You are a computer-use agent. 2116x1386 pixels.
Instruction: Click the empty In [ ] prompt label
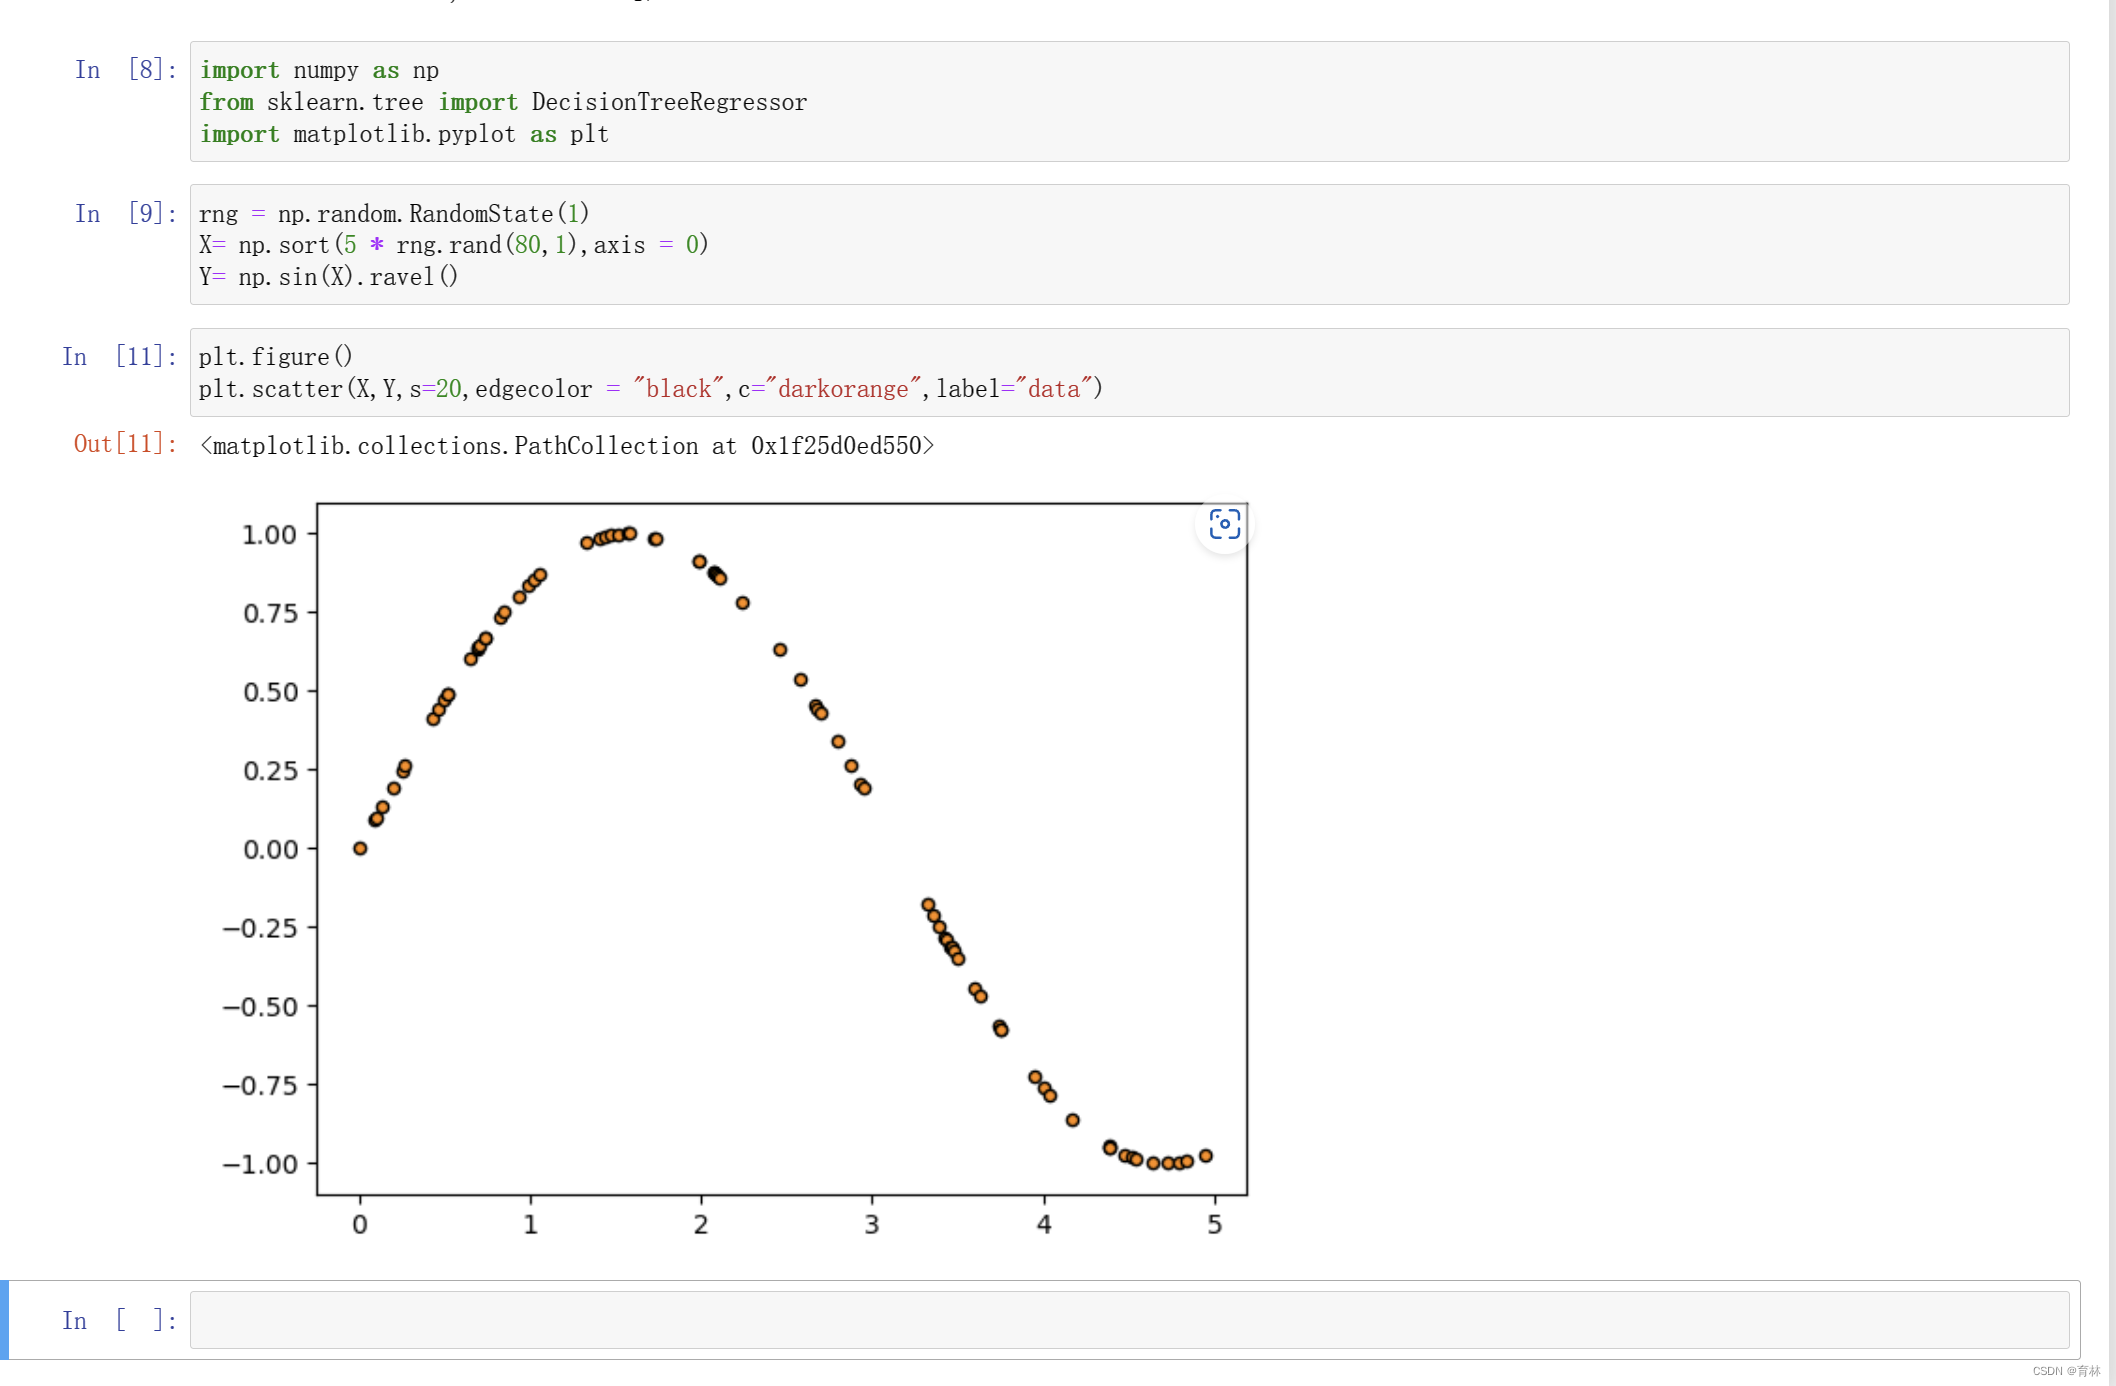pyautogui.click(x=120, y=1321)
